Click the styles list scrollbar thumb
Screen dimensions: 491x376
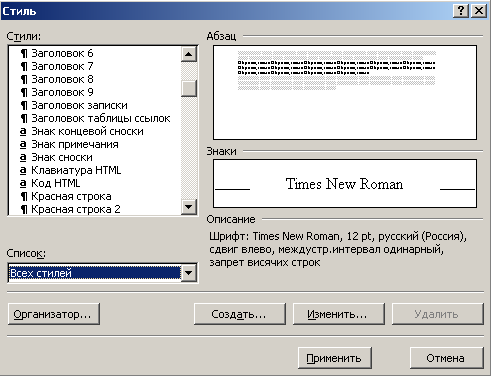pos(189,88)
